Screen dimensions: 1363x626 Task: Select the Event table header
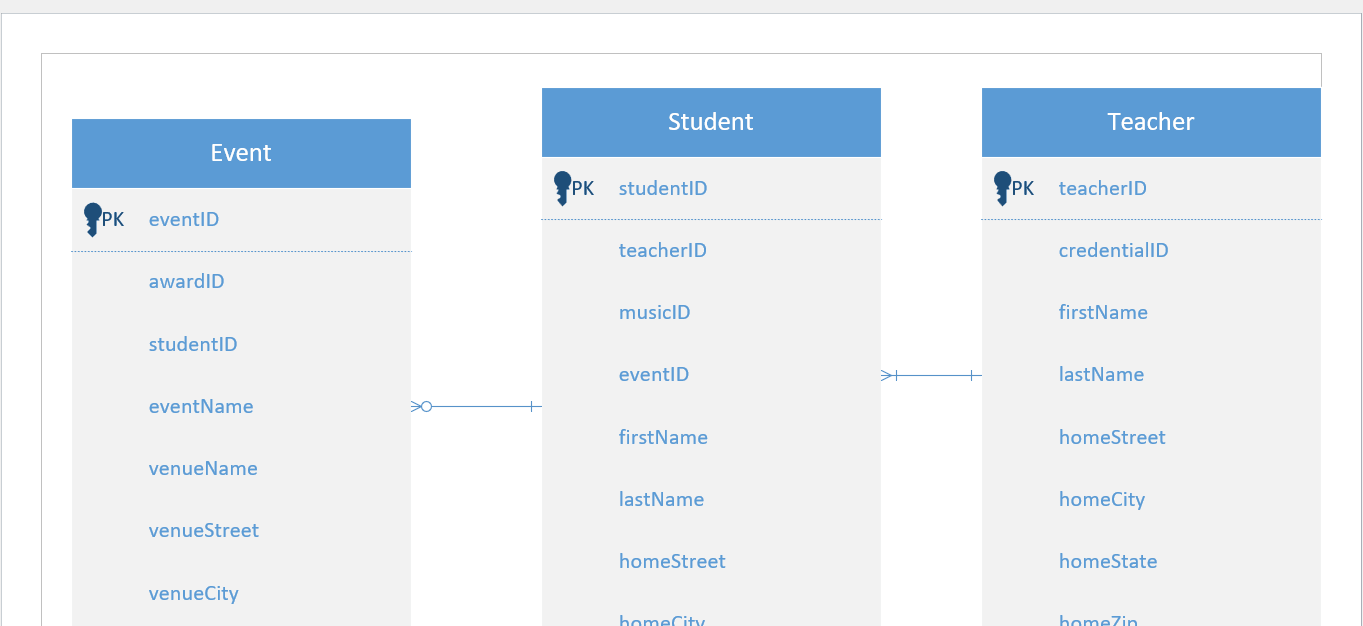pos(241,153)
